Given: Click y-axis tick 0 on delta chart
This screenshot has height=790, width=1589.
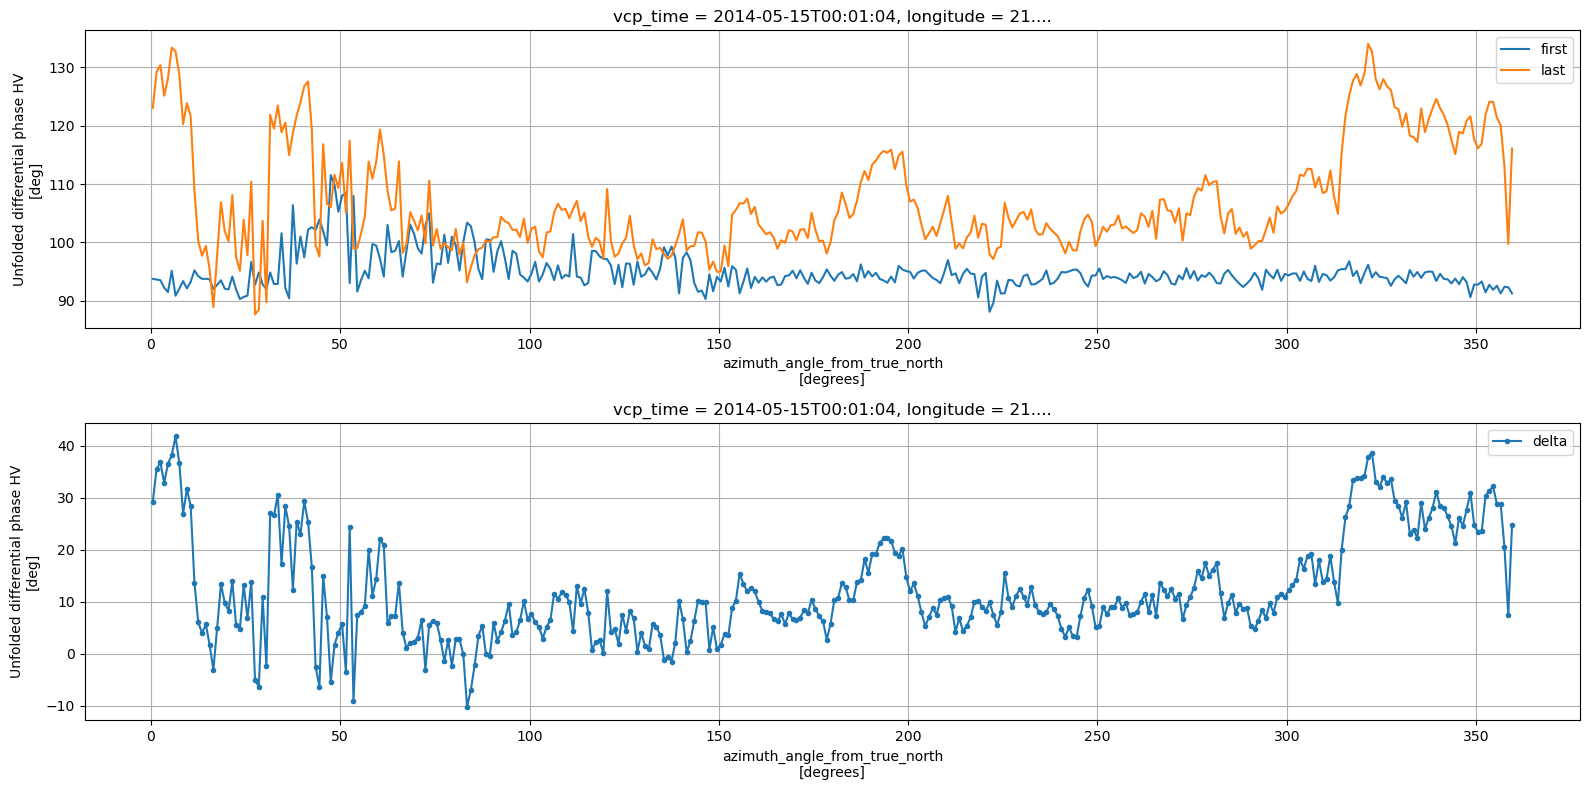Looking at the screenshot, I should 71,654.
